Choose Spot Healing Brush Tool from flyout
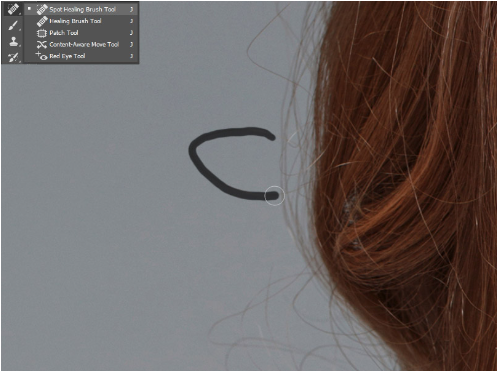The width and height of the screenshot is (497, 371). pos(82,9)
